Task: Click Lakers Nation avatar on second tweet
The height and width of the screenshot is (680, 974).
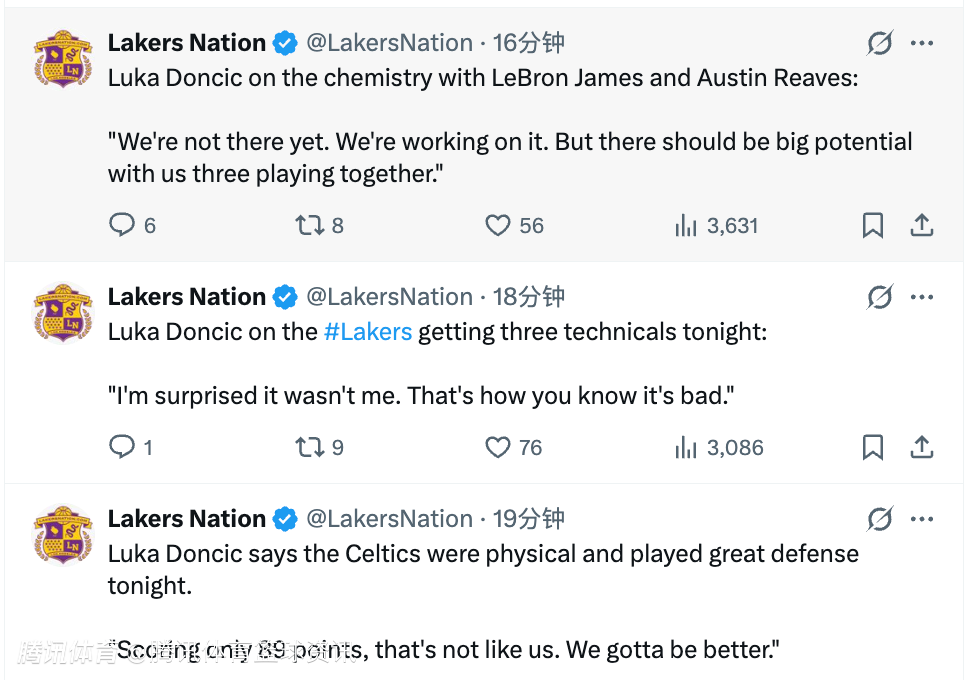Action: point(63,312)
